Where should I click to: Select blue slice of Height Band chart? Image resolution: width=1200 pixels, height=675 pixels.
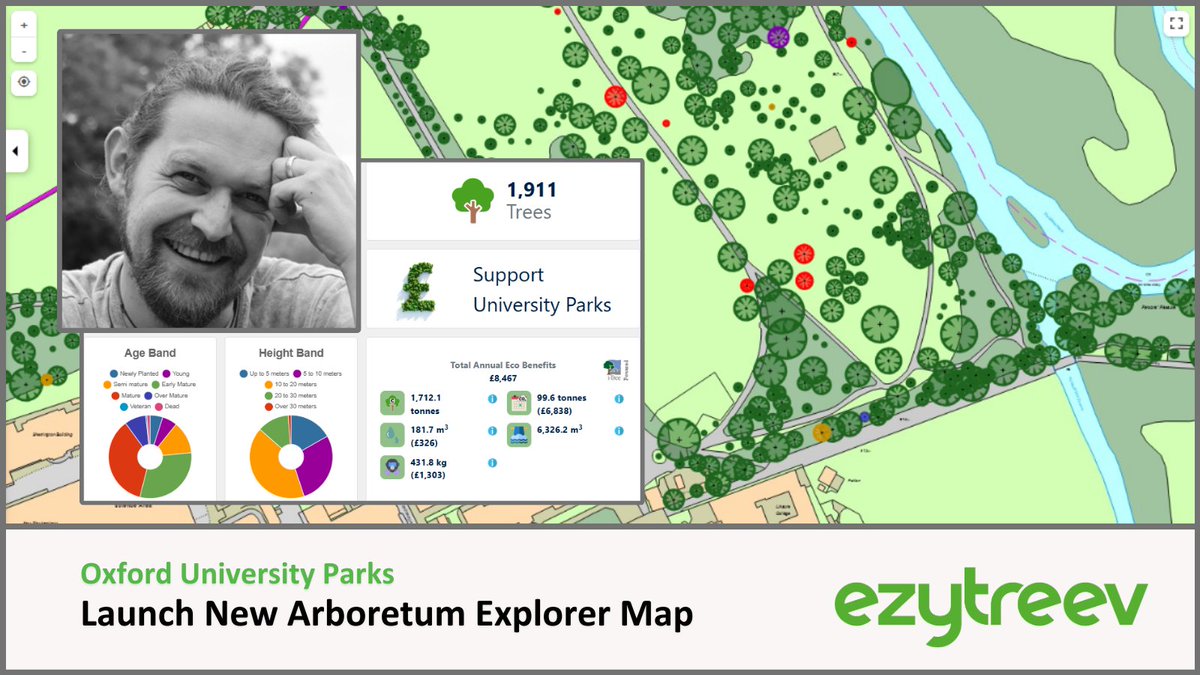click(x=307, y=430)
